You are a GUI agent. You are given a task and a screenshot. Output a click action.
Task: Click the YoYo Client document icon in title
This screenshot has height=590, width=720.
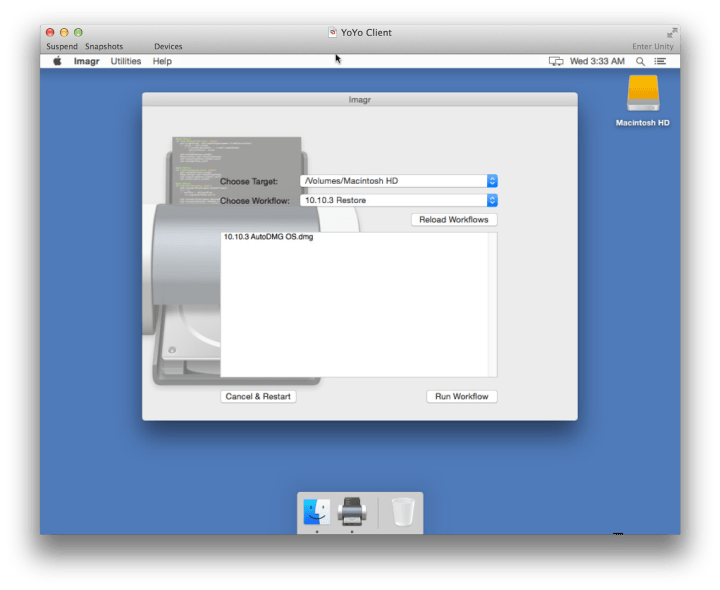coord(332,33)
